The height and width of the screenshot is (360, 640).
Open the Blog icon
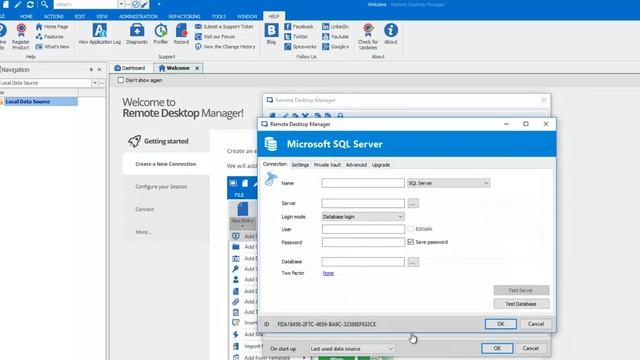click(x=271, y=34)
